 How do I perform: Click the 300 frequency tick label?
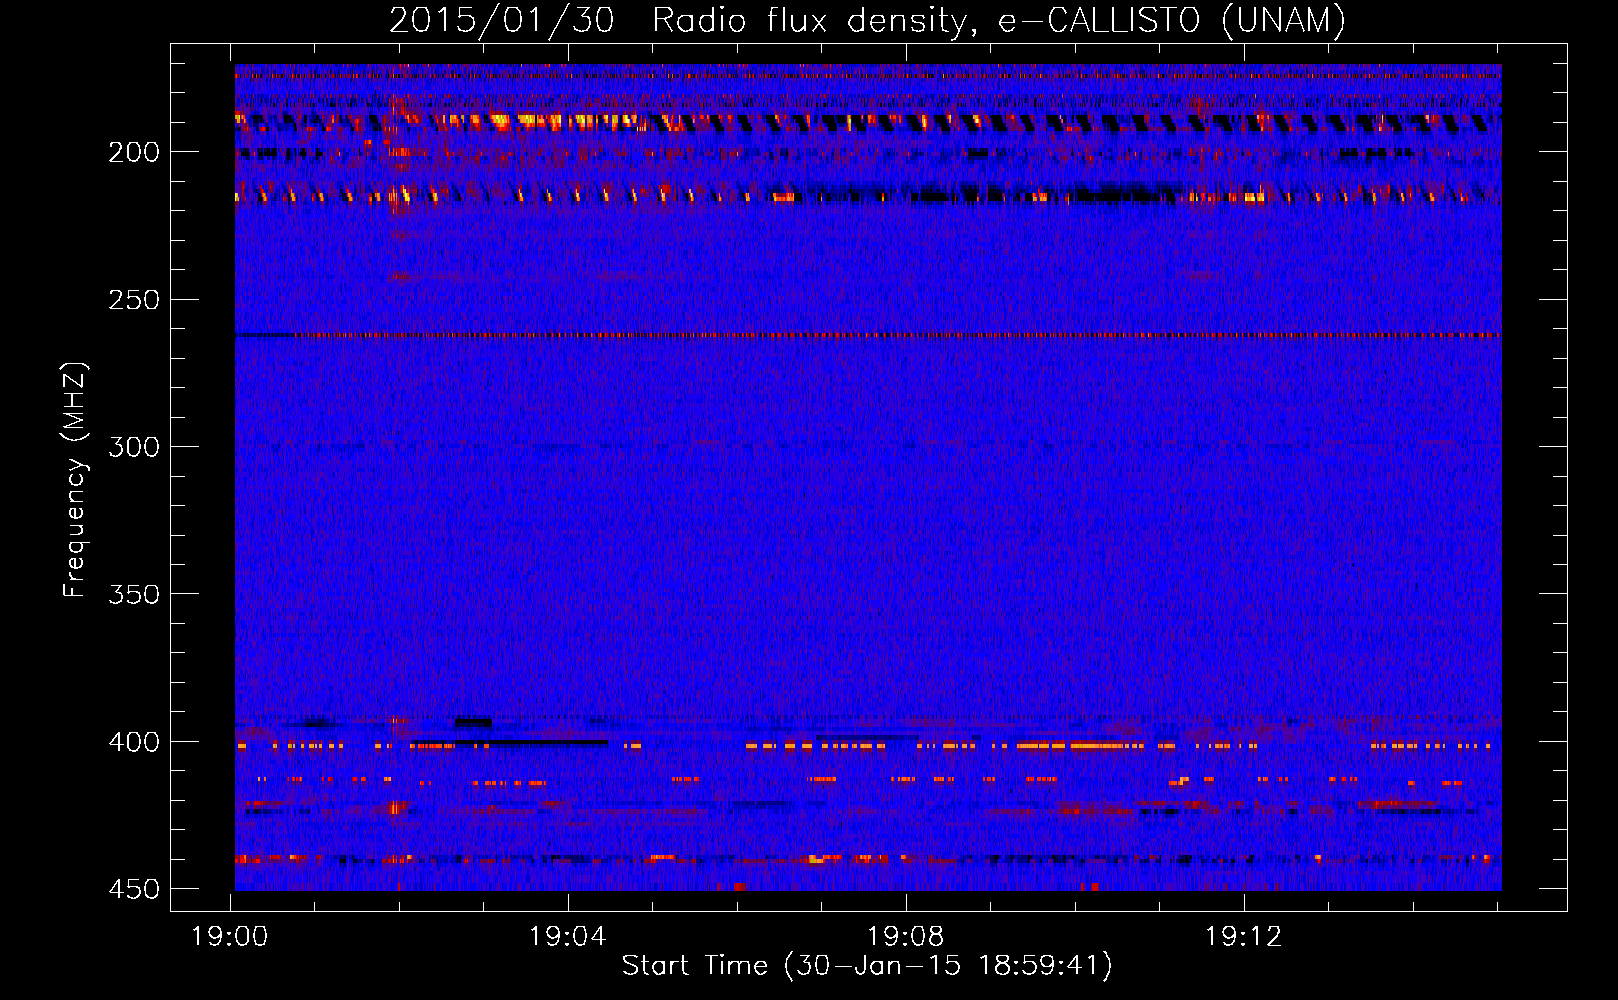(x=134, y=447)
